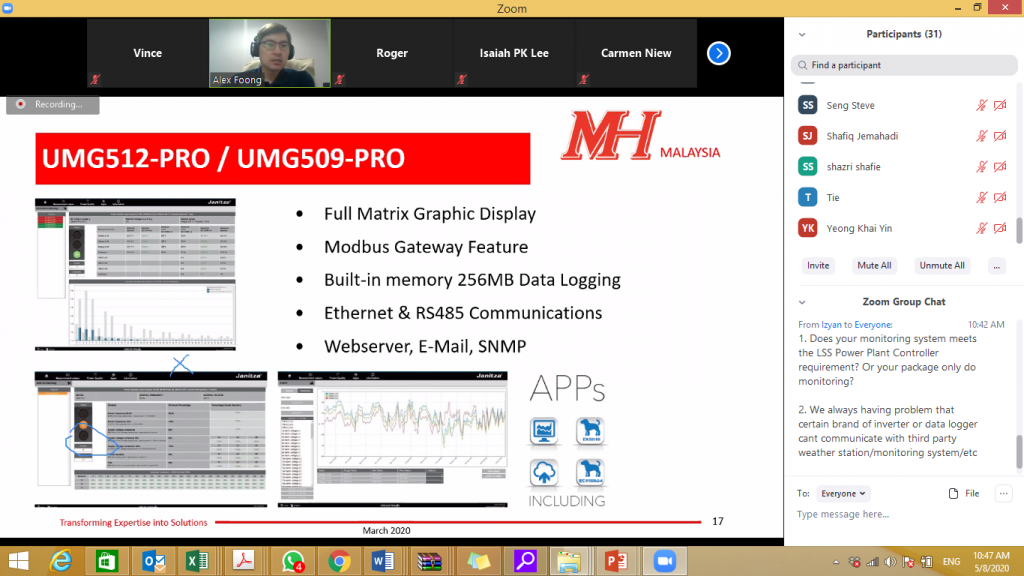Click Mute All button
The image size is (1024, 576).
click(x=874, y=266)
